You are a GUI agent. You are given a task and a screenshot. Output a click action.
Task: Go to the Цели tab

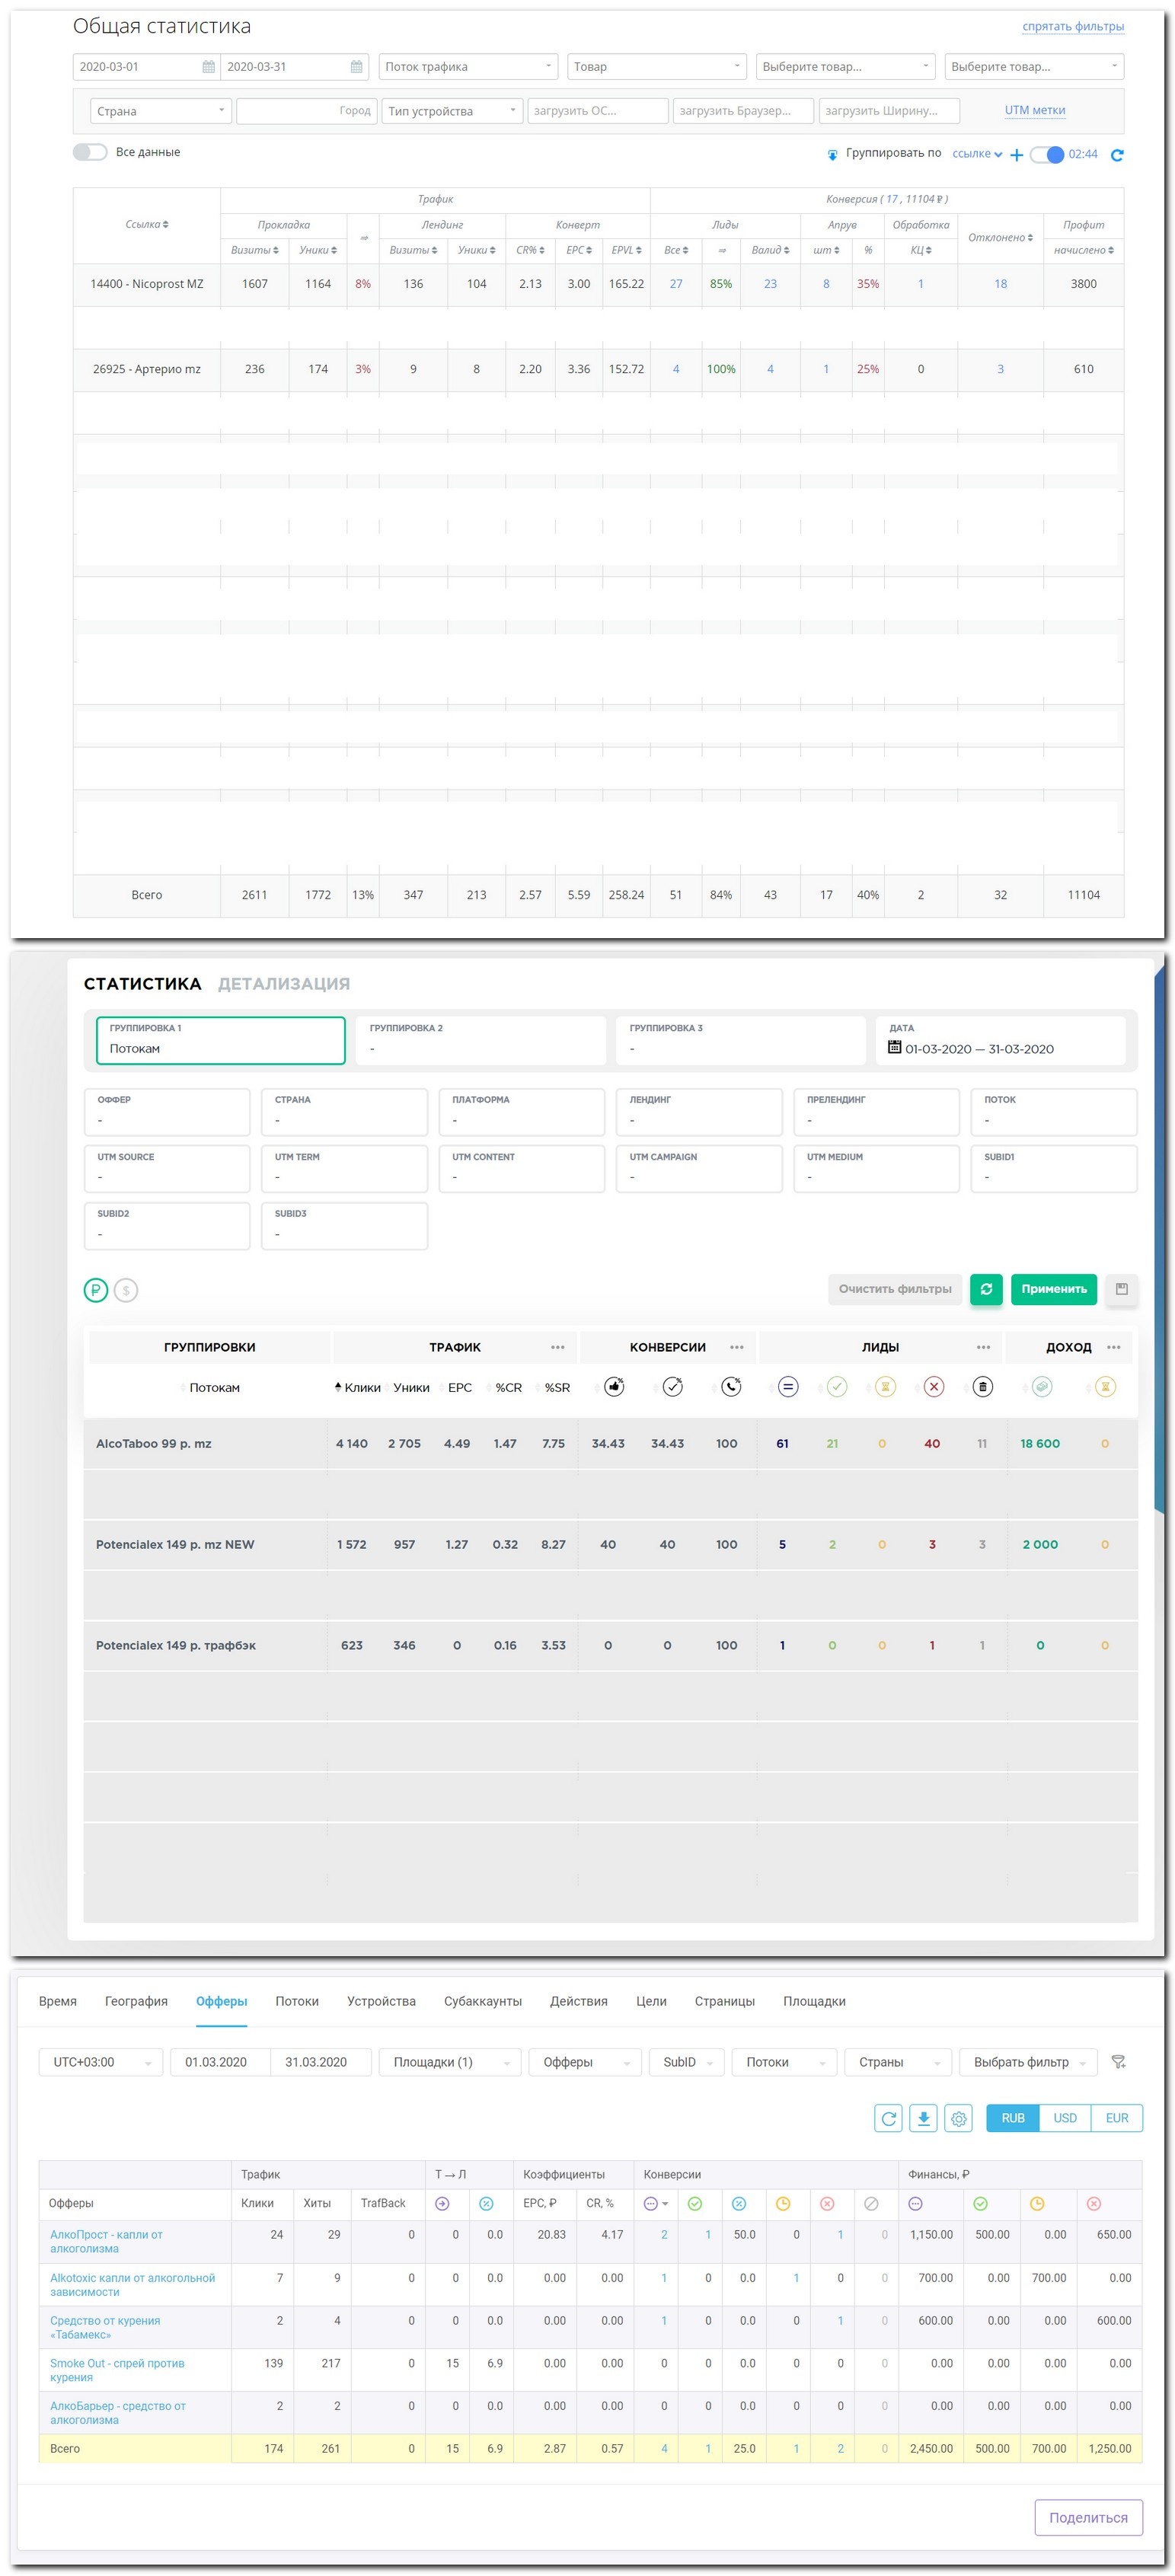pyautogui.click(x=651, y=2001)
